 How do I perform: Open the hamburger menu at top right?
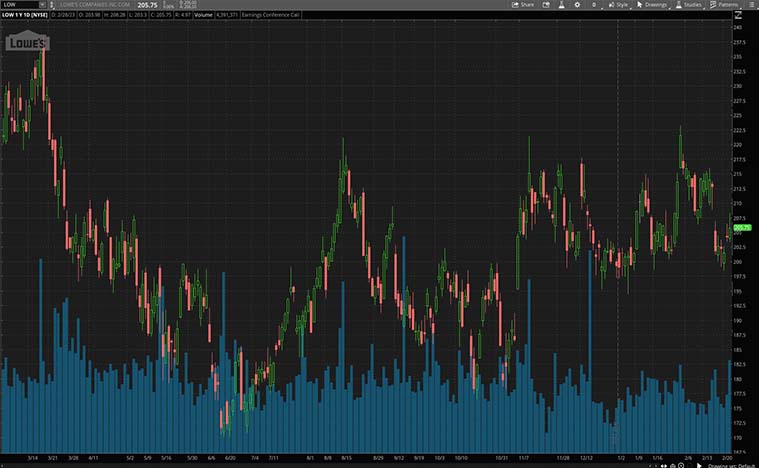(752, 5)
